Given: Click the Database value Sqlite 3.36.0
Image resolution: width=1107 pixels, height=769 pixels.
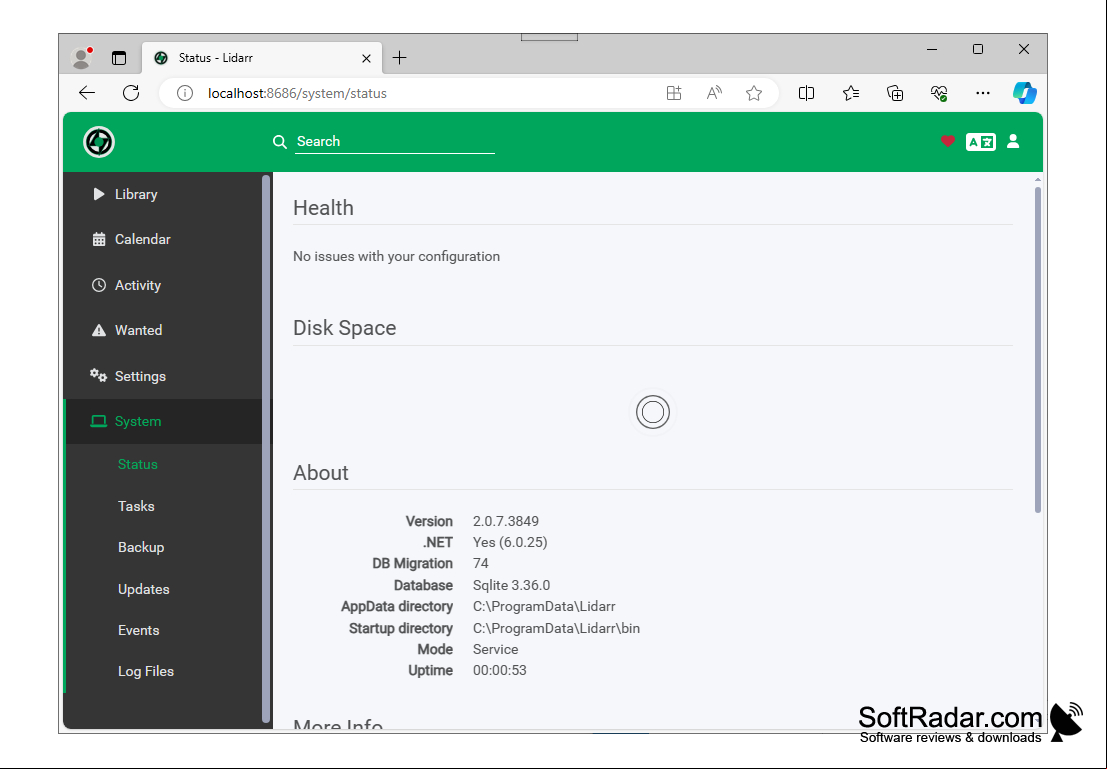Looking at the screenshot, I should 511,585.
